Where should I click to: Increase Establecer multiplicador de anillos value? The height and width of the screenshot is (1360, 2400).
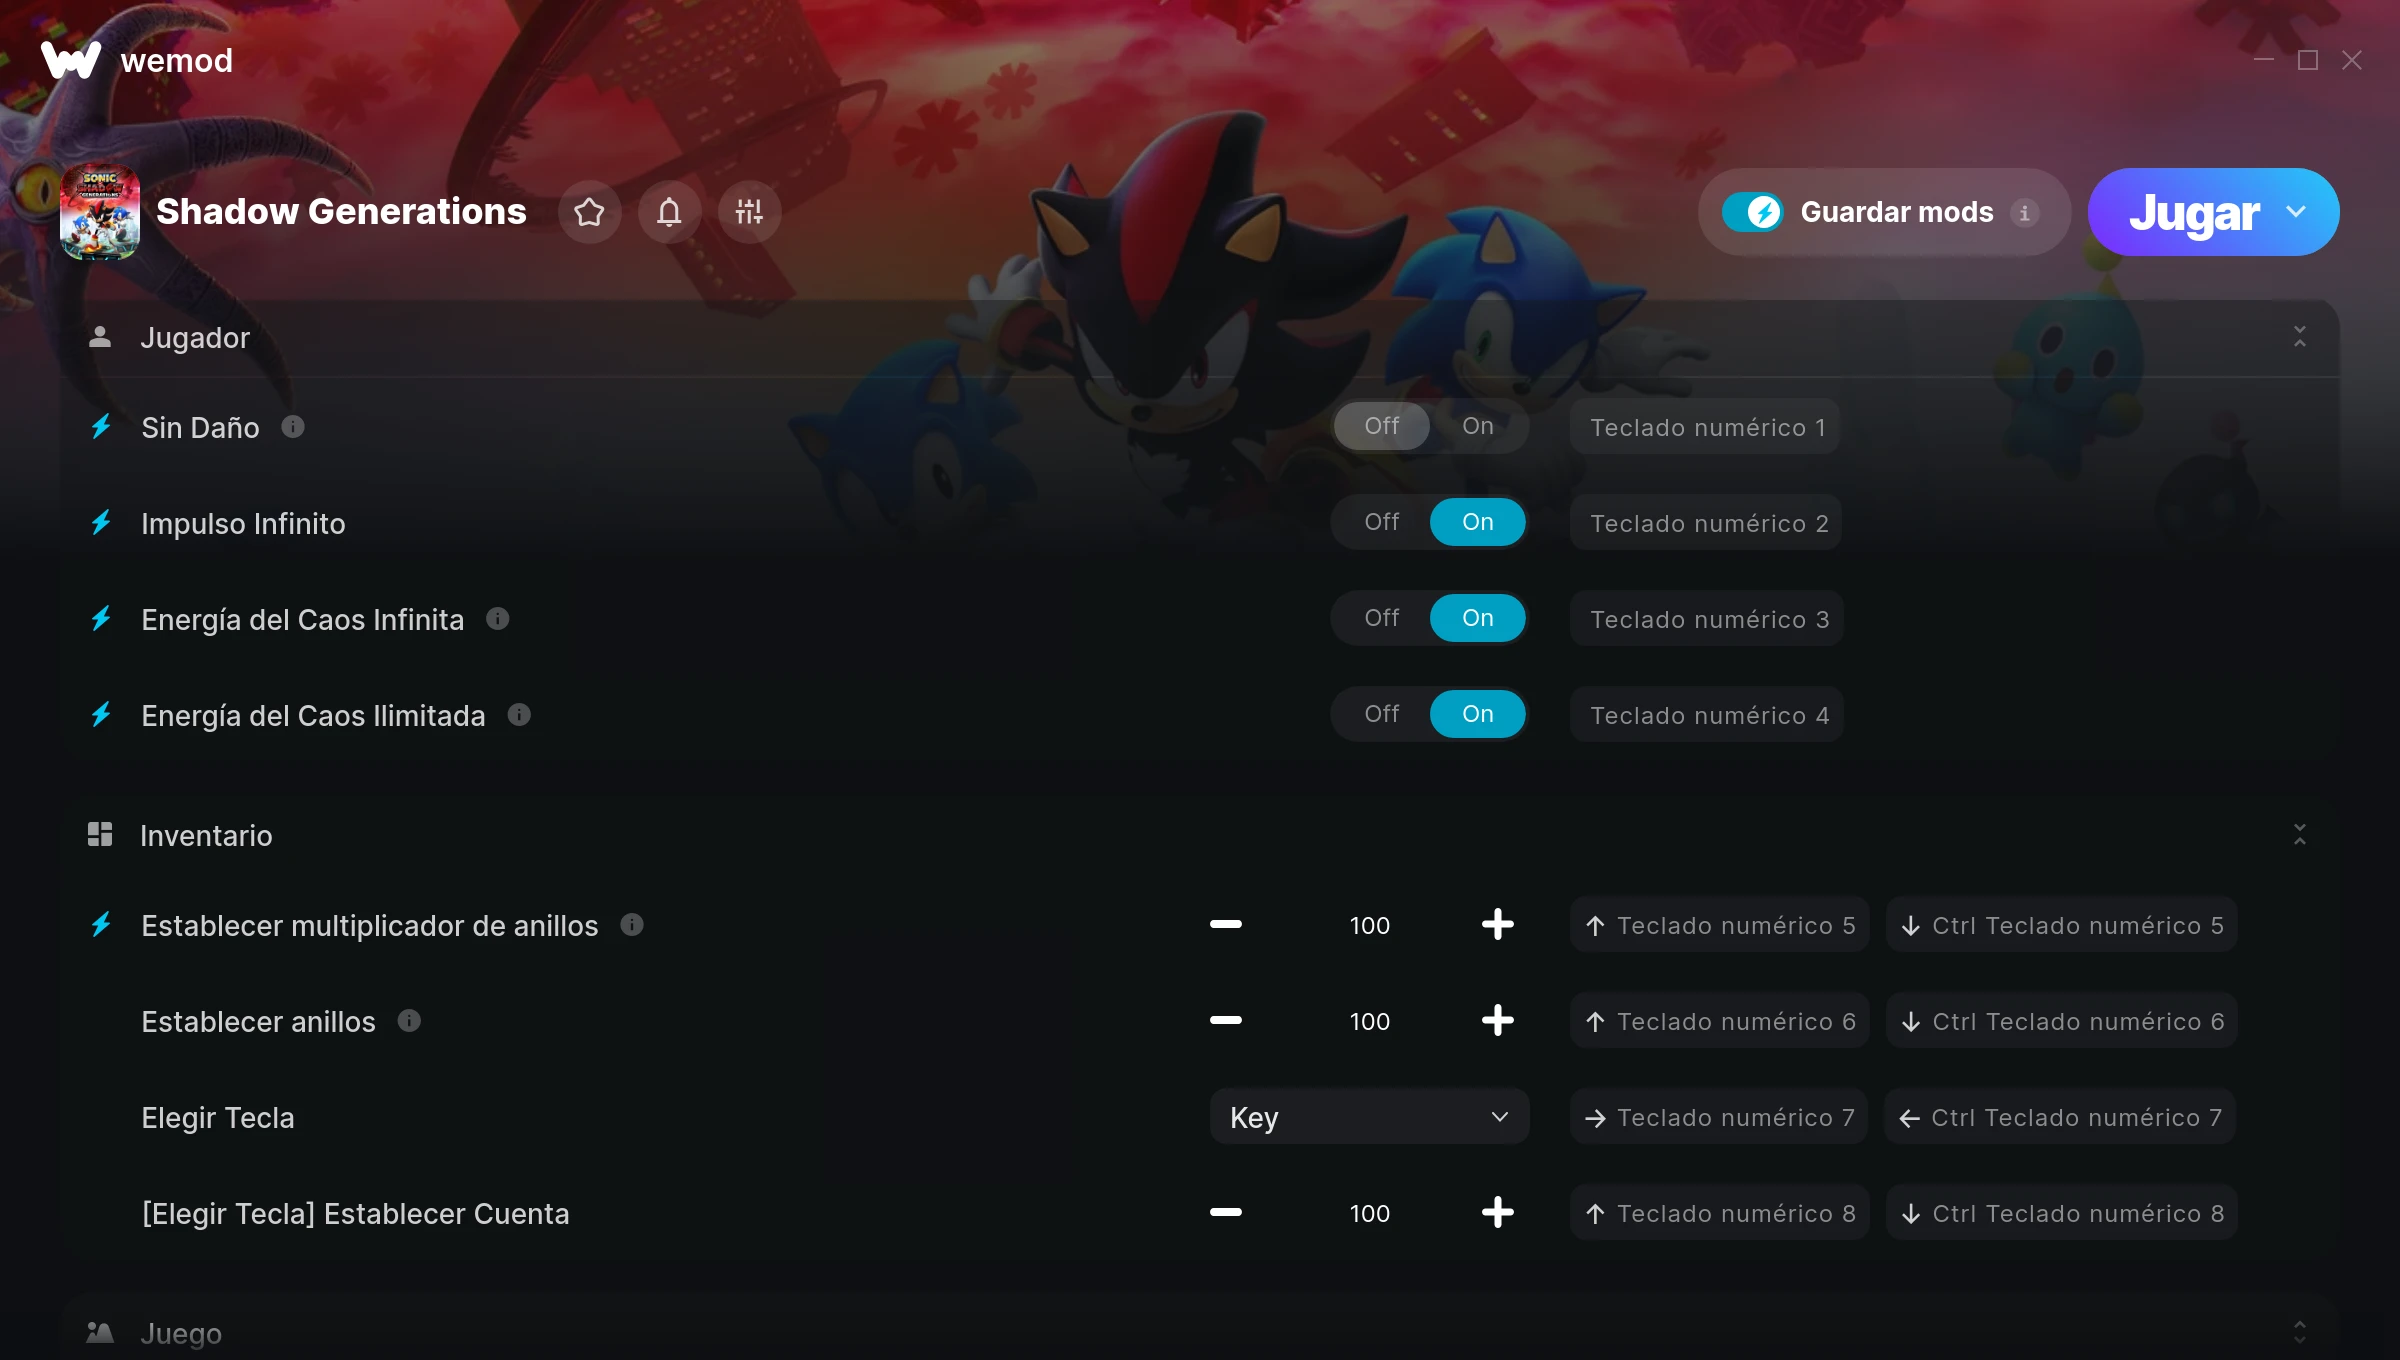[1497, 925]
